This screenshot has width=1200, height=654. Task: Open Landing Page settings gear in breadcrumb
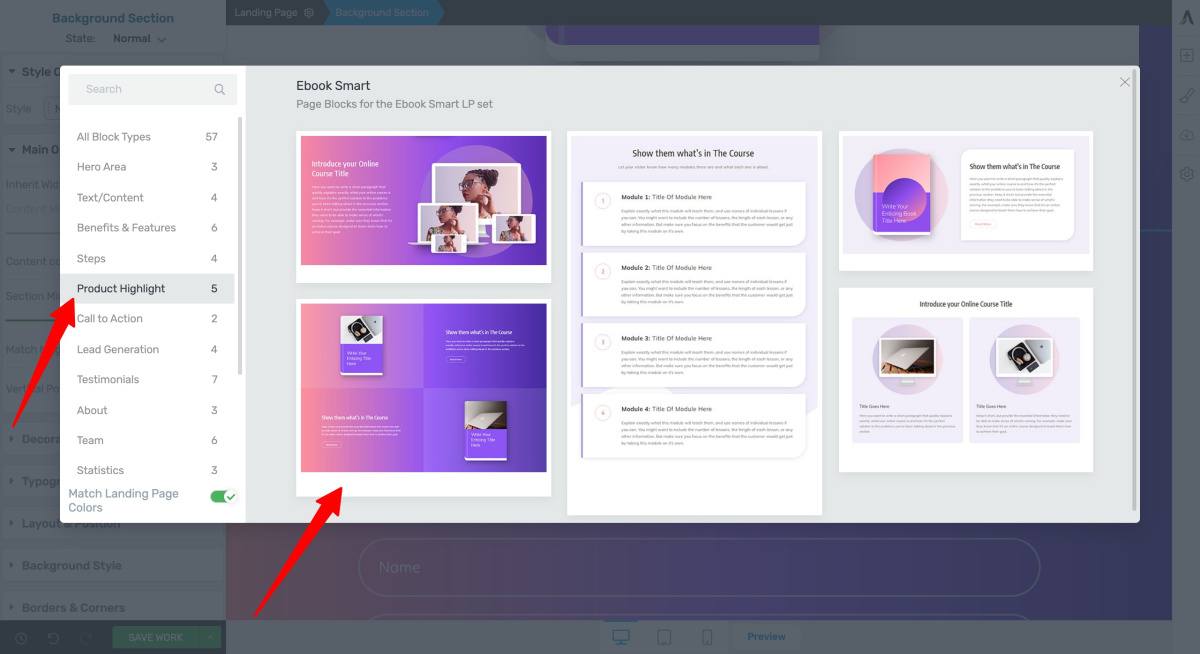pos(309,13)
